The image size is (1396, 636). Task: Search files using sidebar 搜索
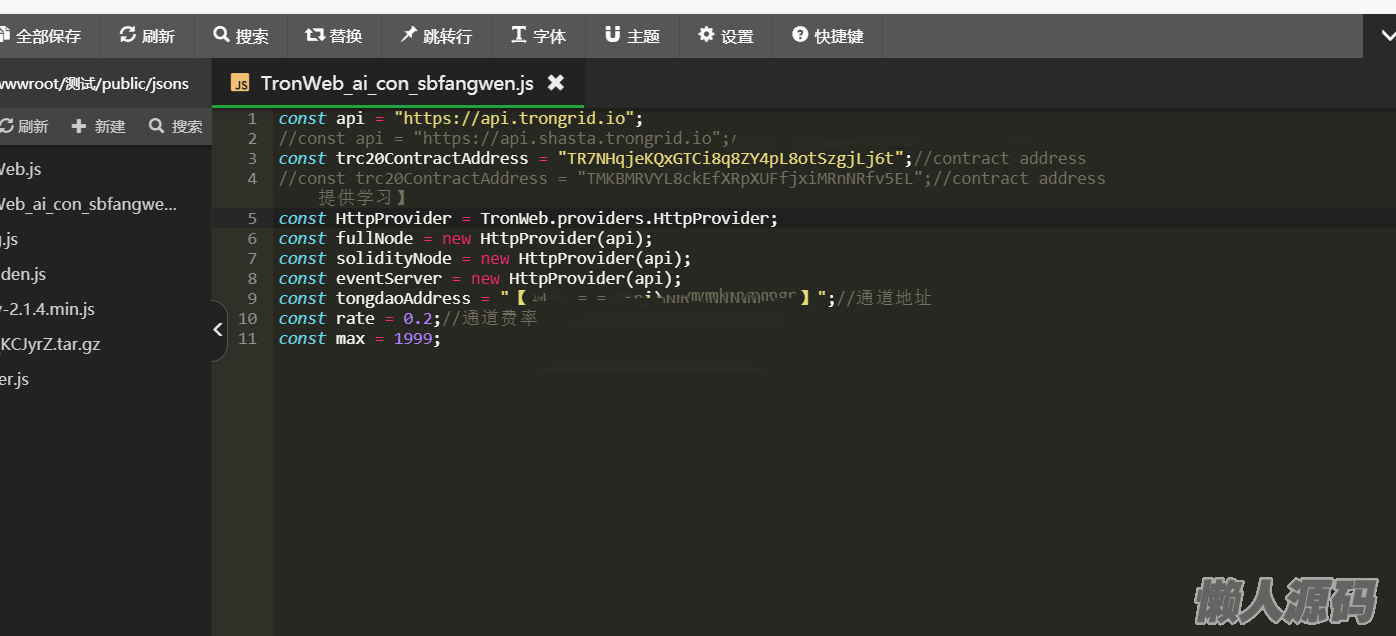click(x=176, y=126)
